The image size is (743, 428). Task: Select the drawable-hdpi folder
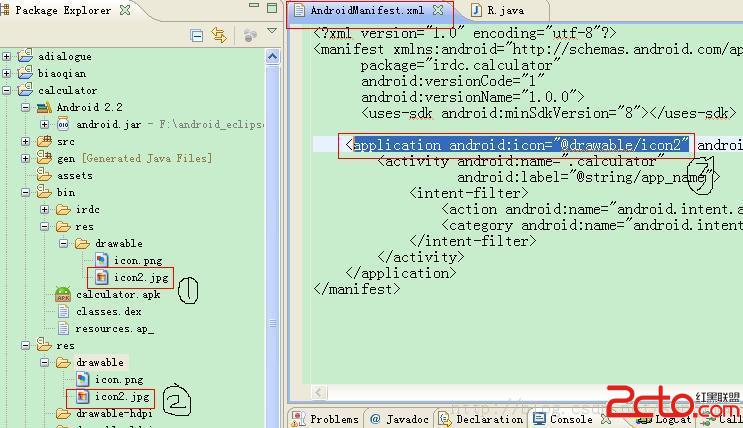click(x=104, y=414)
